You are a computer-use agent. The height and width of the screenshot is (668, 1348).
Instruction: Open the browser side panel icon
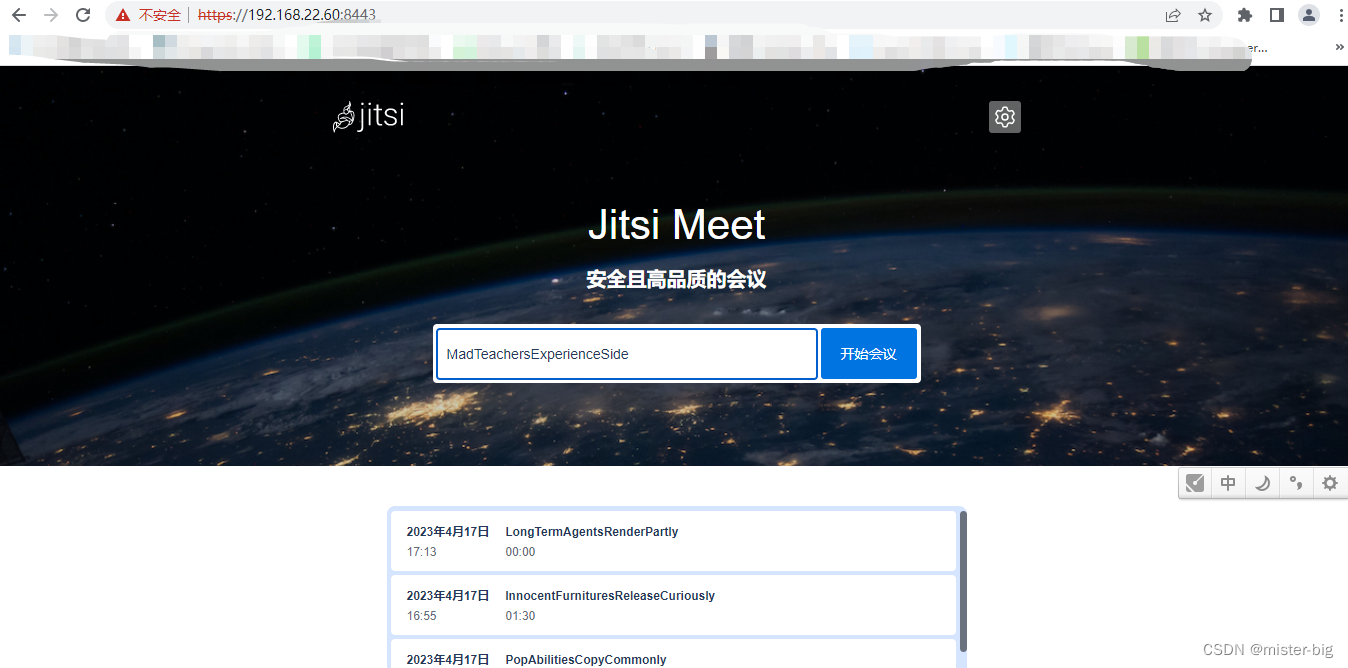(1276, 15)
